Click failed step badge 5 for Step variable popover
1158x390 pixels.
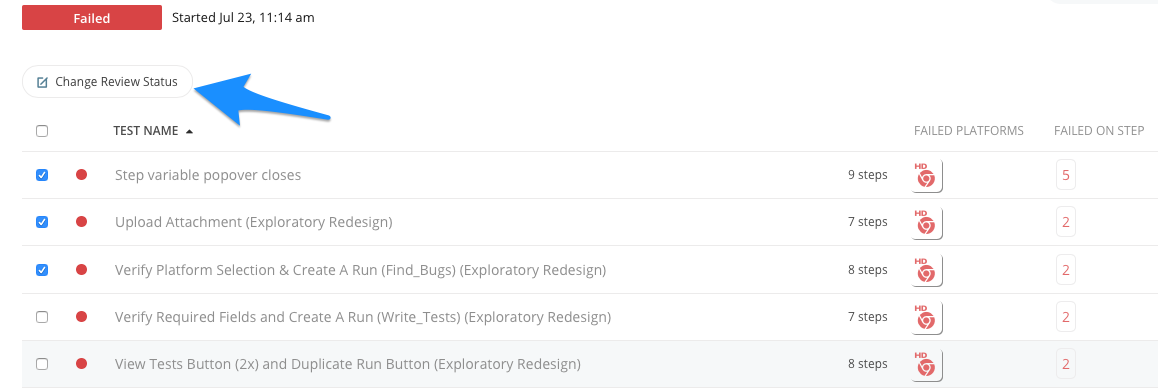pos(1066,175)
